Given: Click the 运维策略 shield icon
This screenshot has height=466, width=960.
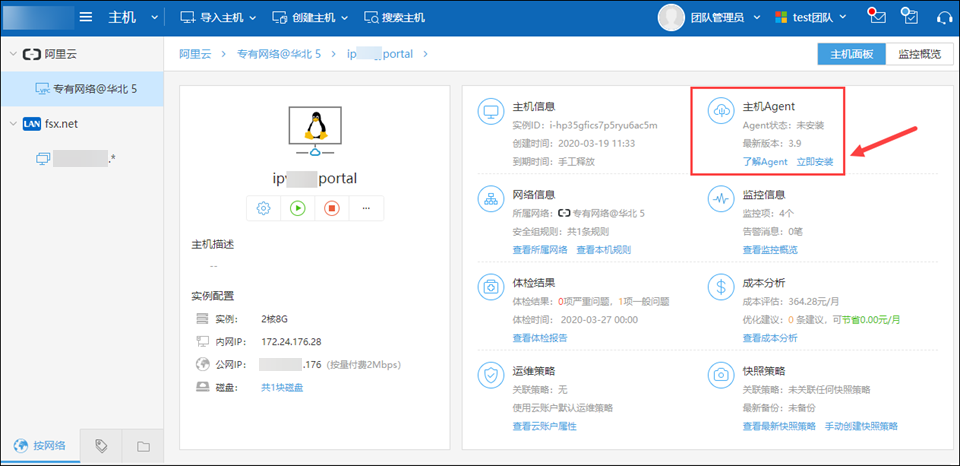Looking at the screenshot, I should pos(491,375).
